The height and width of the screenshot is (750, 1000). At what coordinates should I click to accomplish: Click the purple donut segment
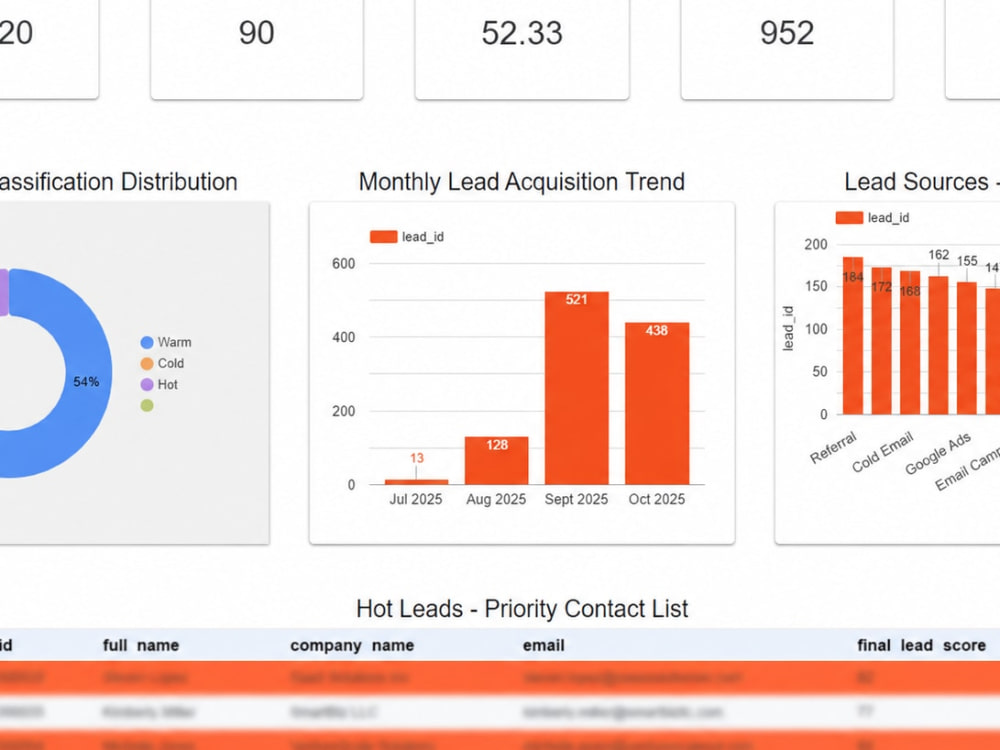4,293
